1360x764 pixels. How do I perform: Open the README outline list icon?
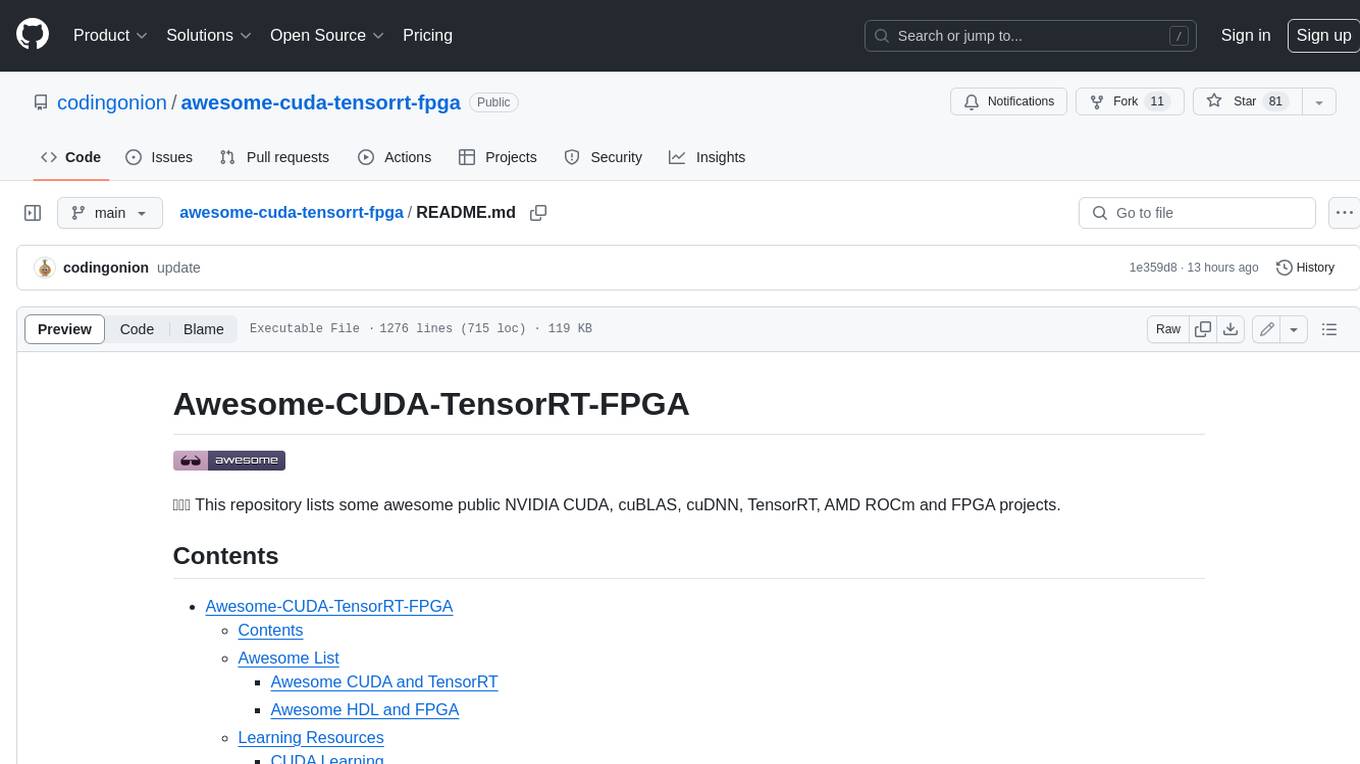(x=1329, y=329)
